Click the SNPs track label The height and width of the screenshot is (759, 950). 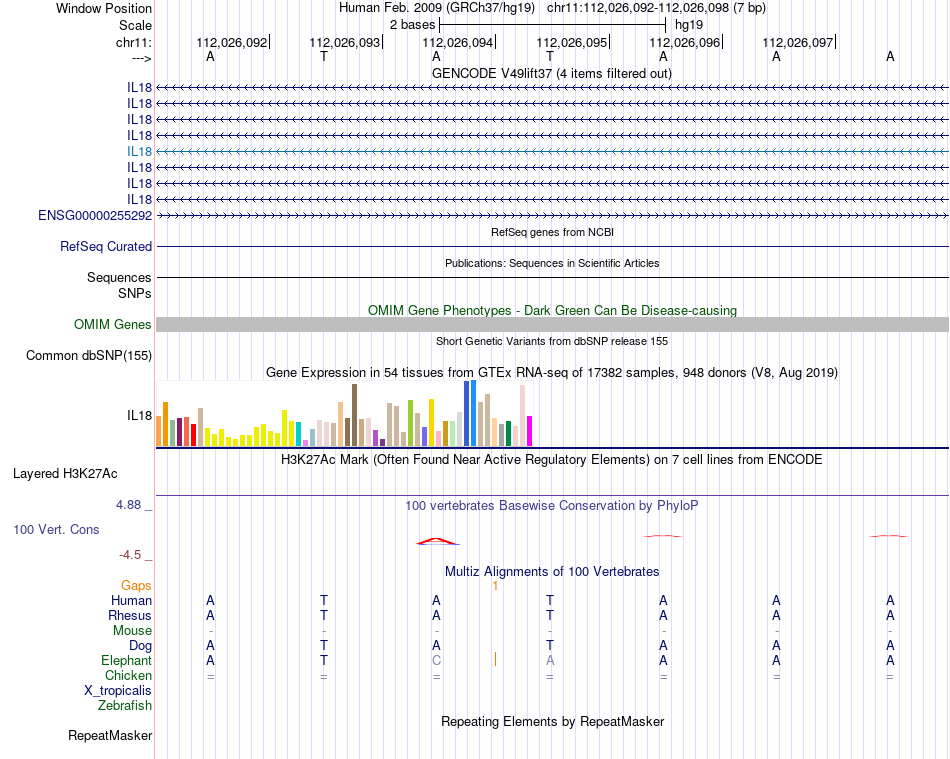click(x=135, y=293)
